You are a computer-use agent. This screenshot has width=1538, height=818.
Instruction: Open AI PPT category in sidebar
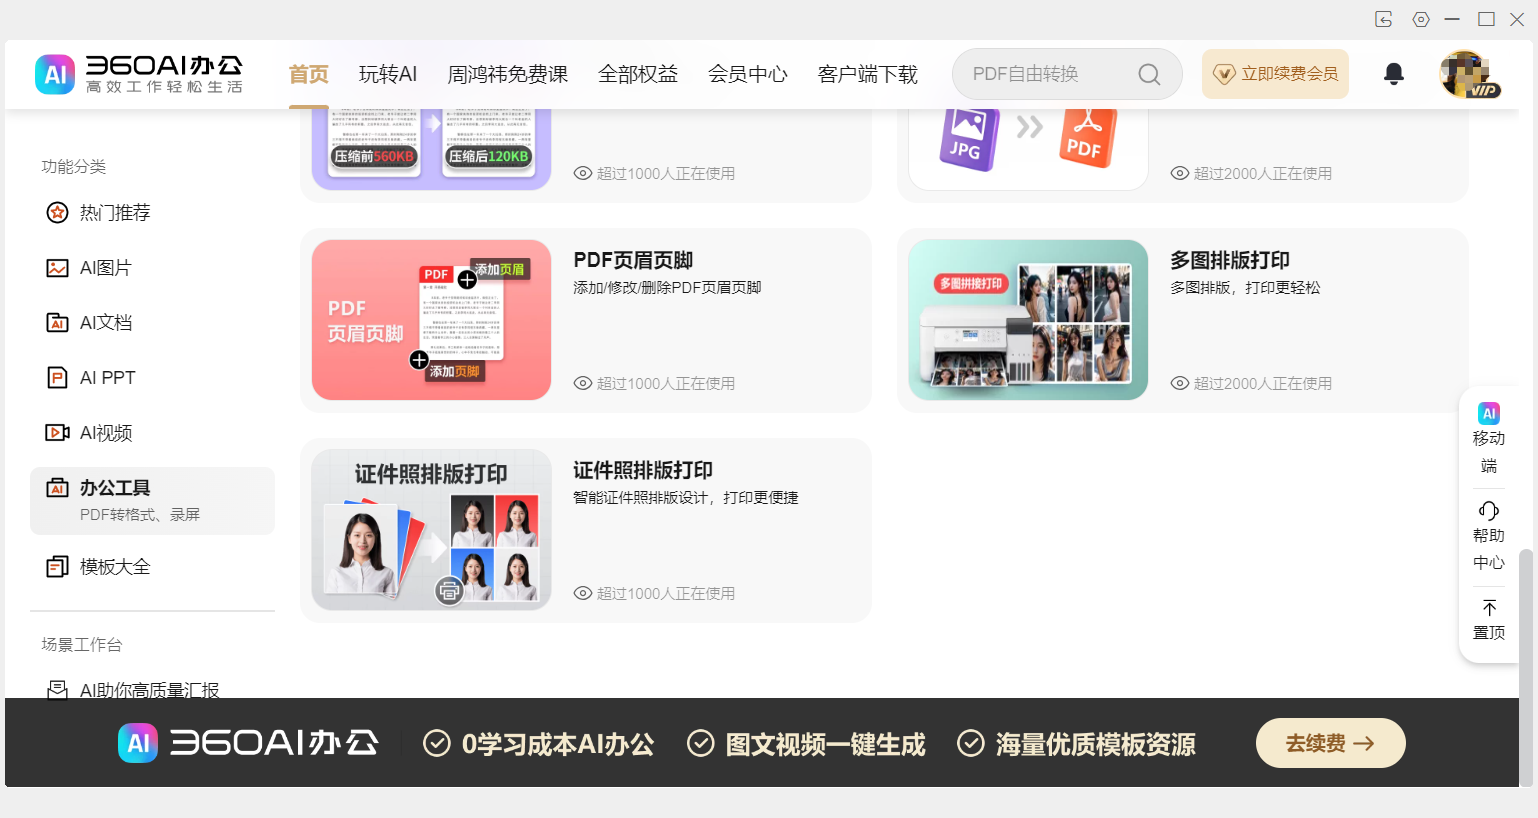click(x=107, y=378)
